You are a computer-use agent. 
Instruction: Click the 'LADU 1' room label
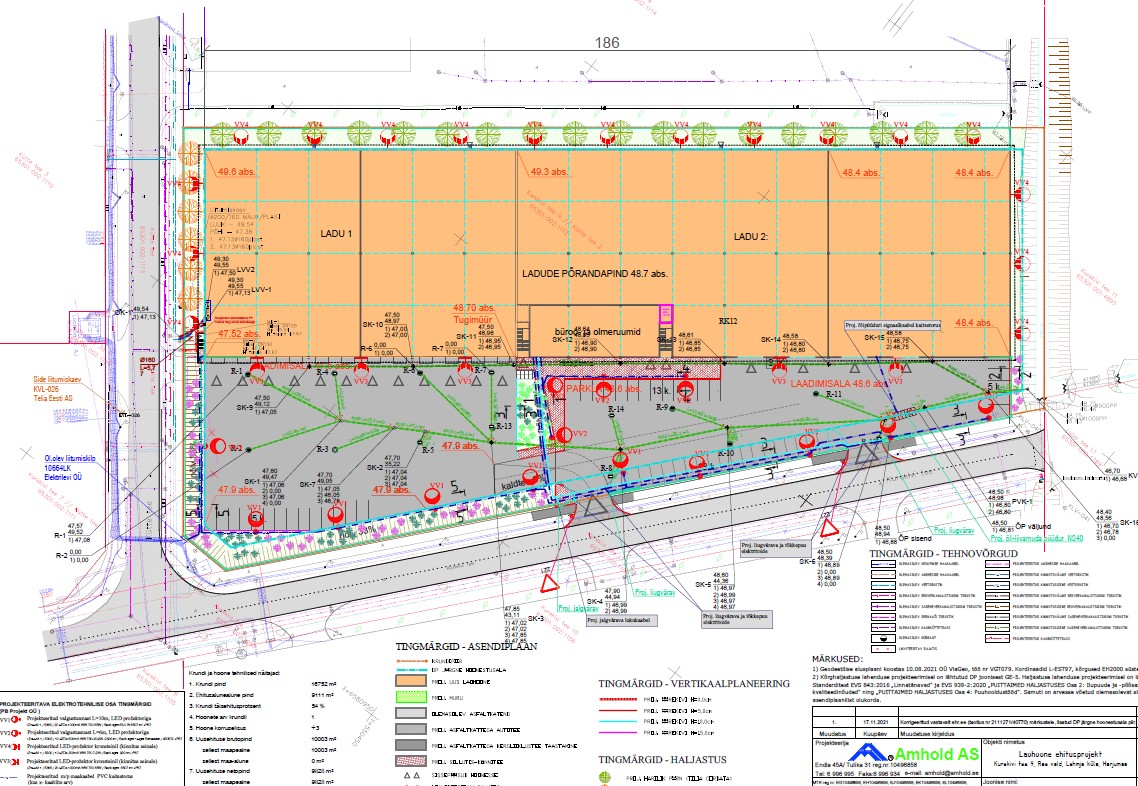pyautogui.click(x=336, y=234)
